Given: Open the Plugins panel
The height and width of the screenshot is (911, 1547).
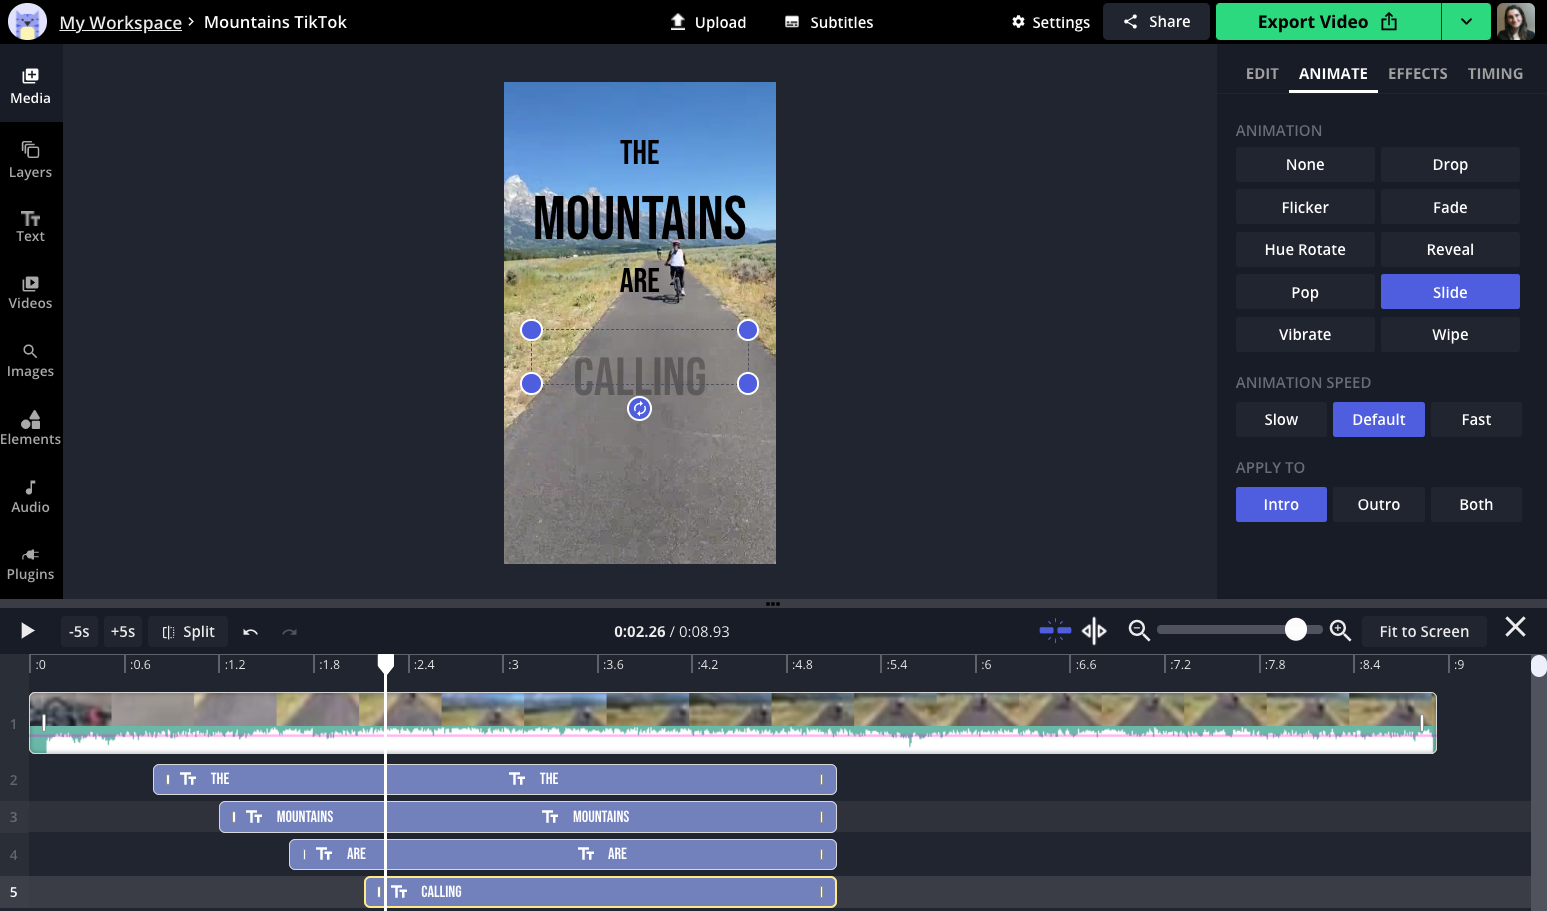Looking at the screenshot, I should click(30, 563).
